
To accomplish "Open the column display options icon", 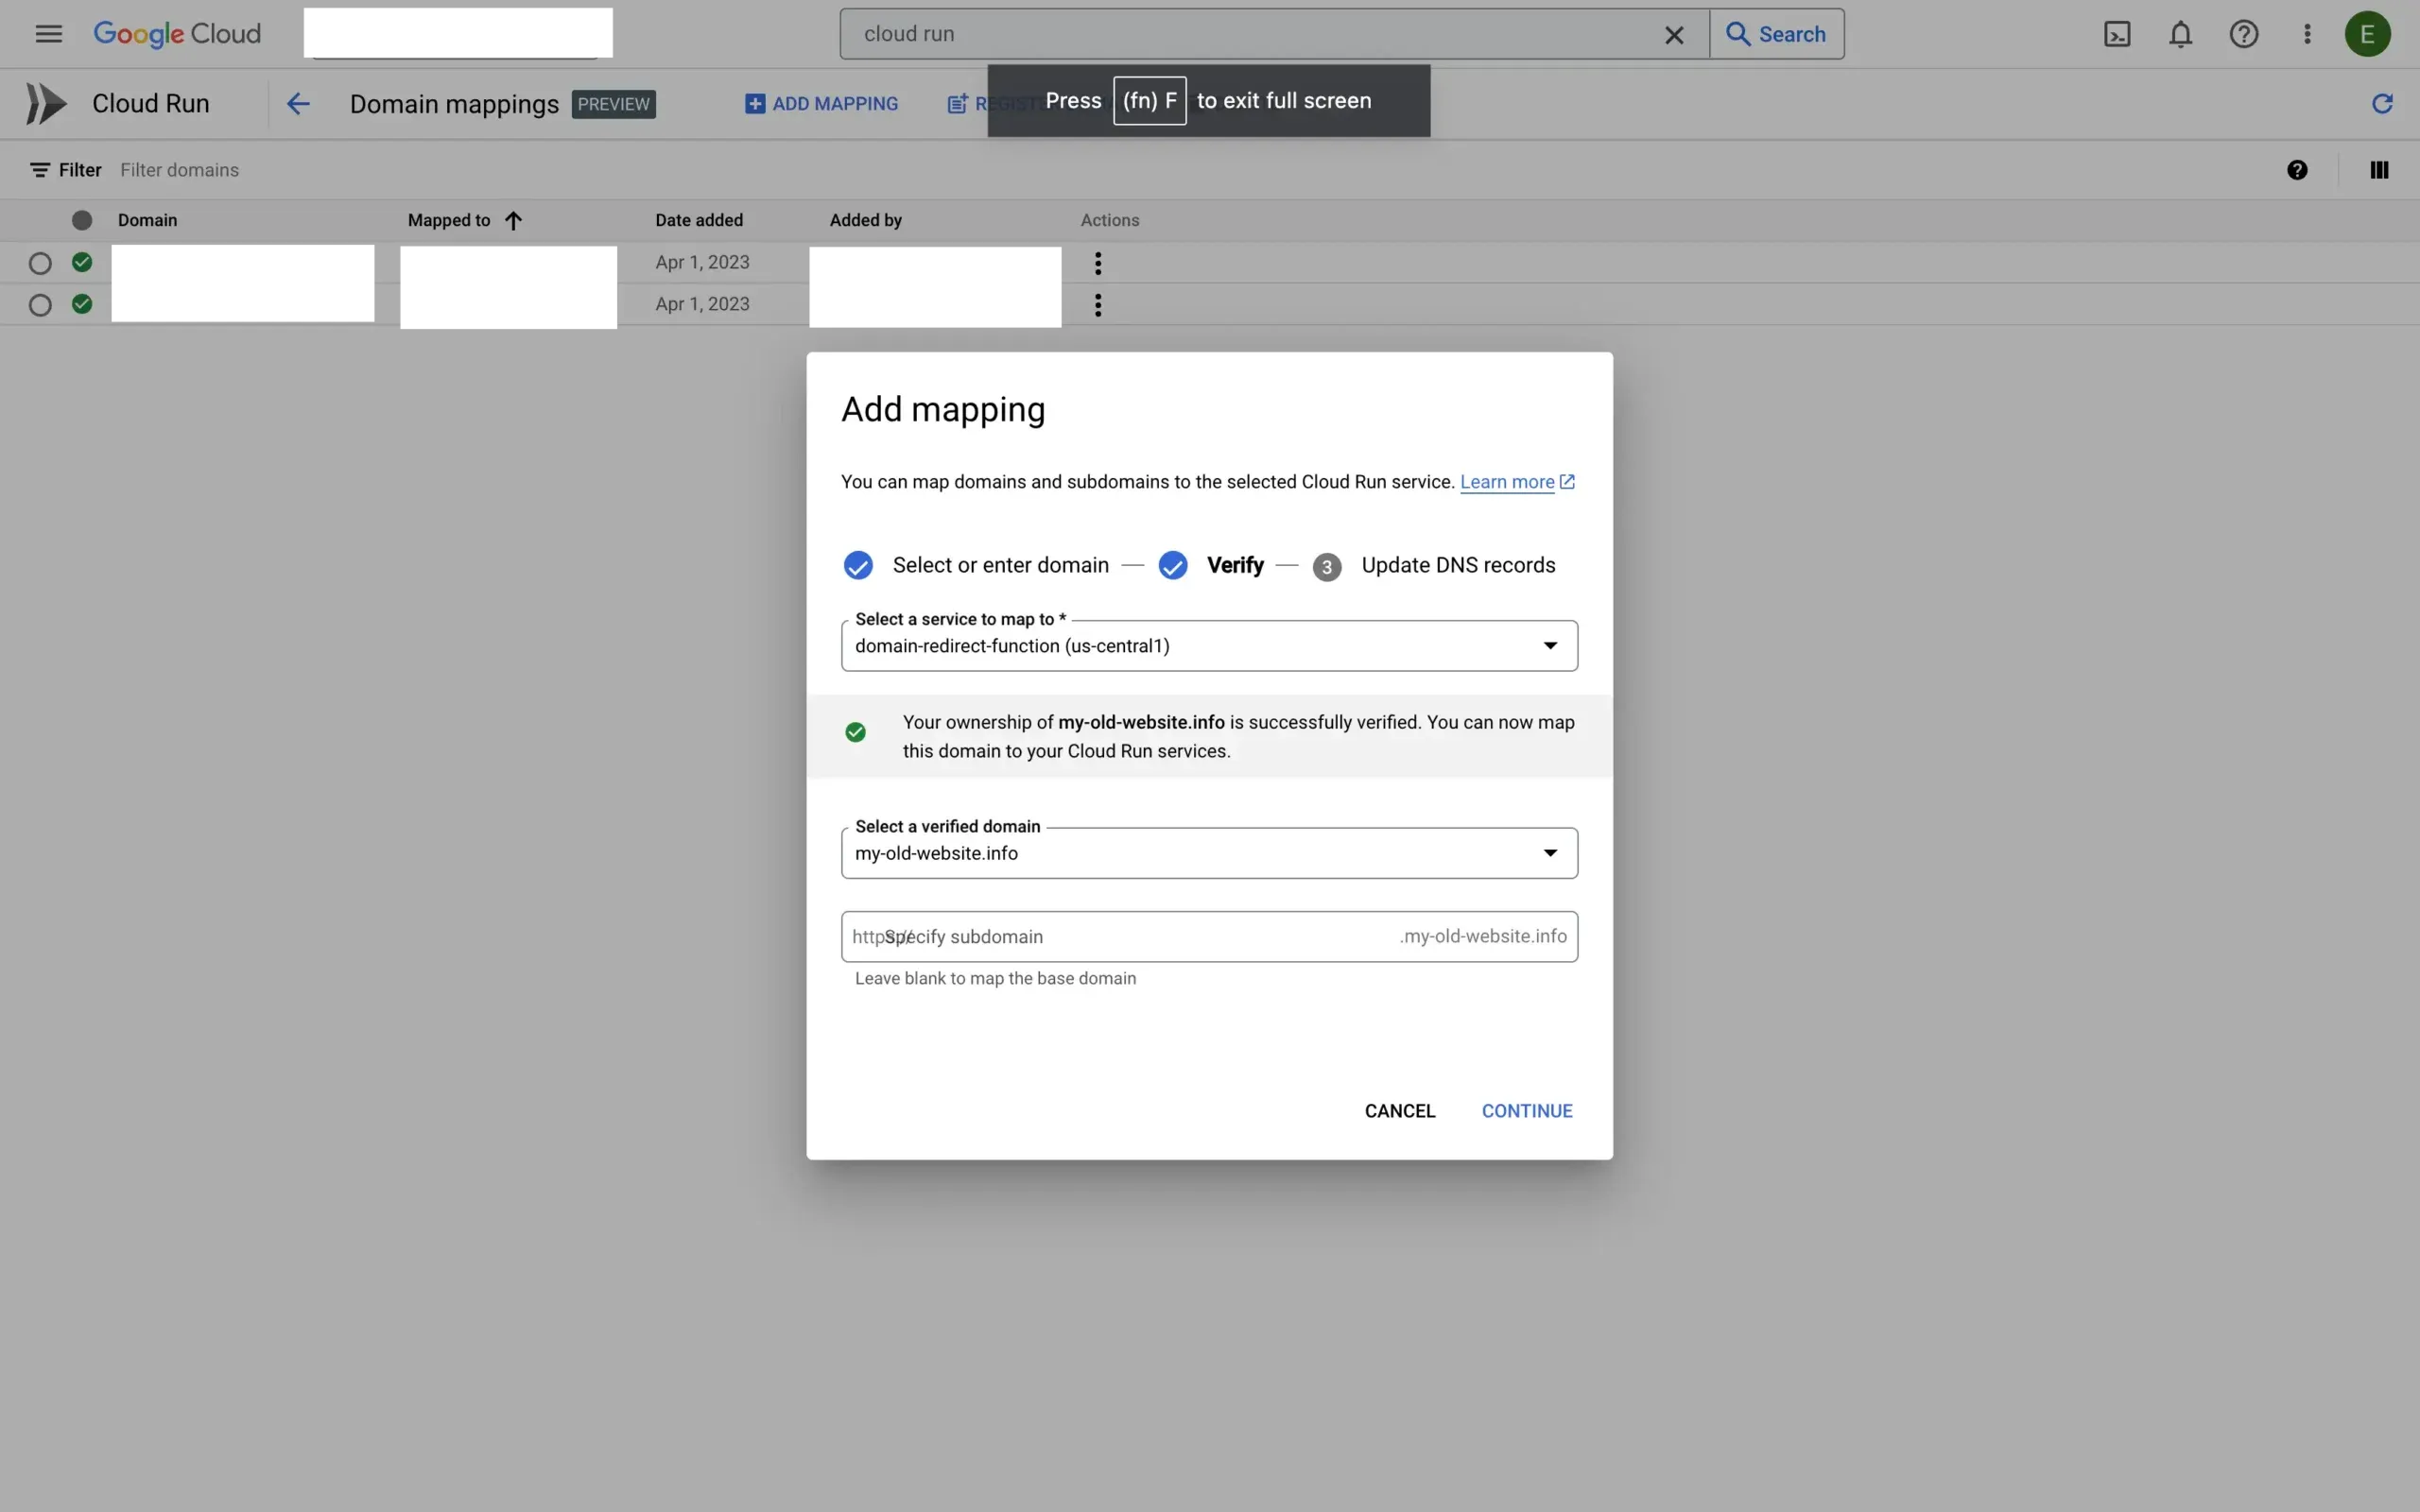I will tap(2379, 170).
